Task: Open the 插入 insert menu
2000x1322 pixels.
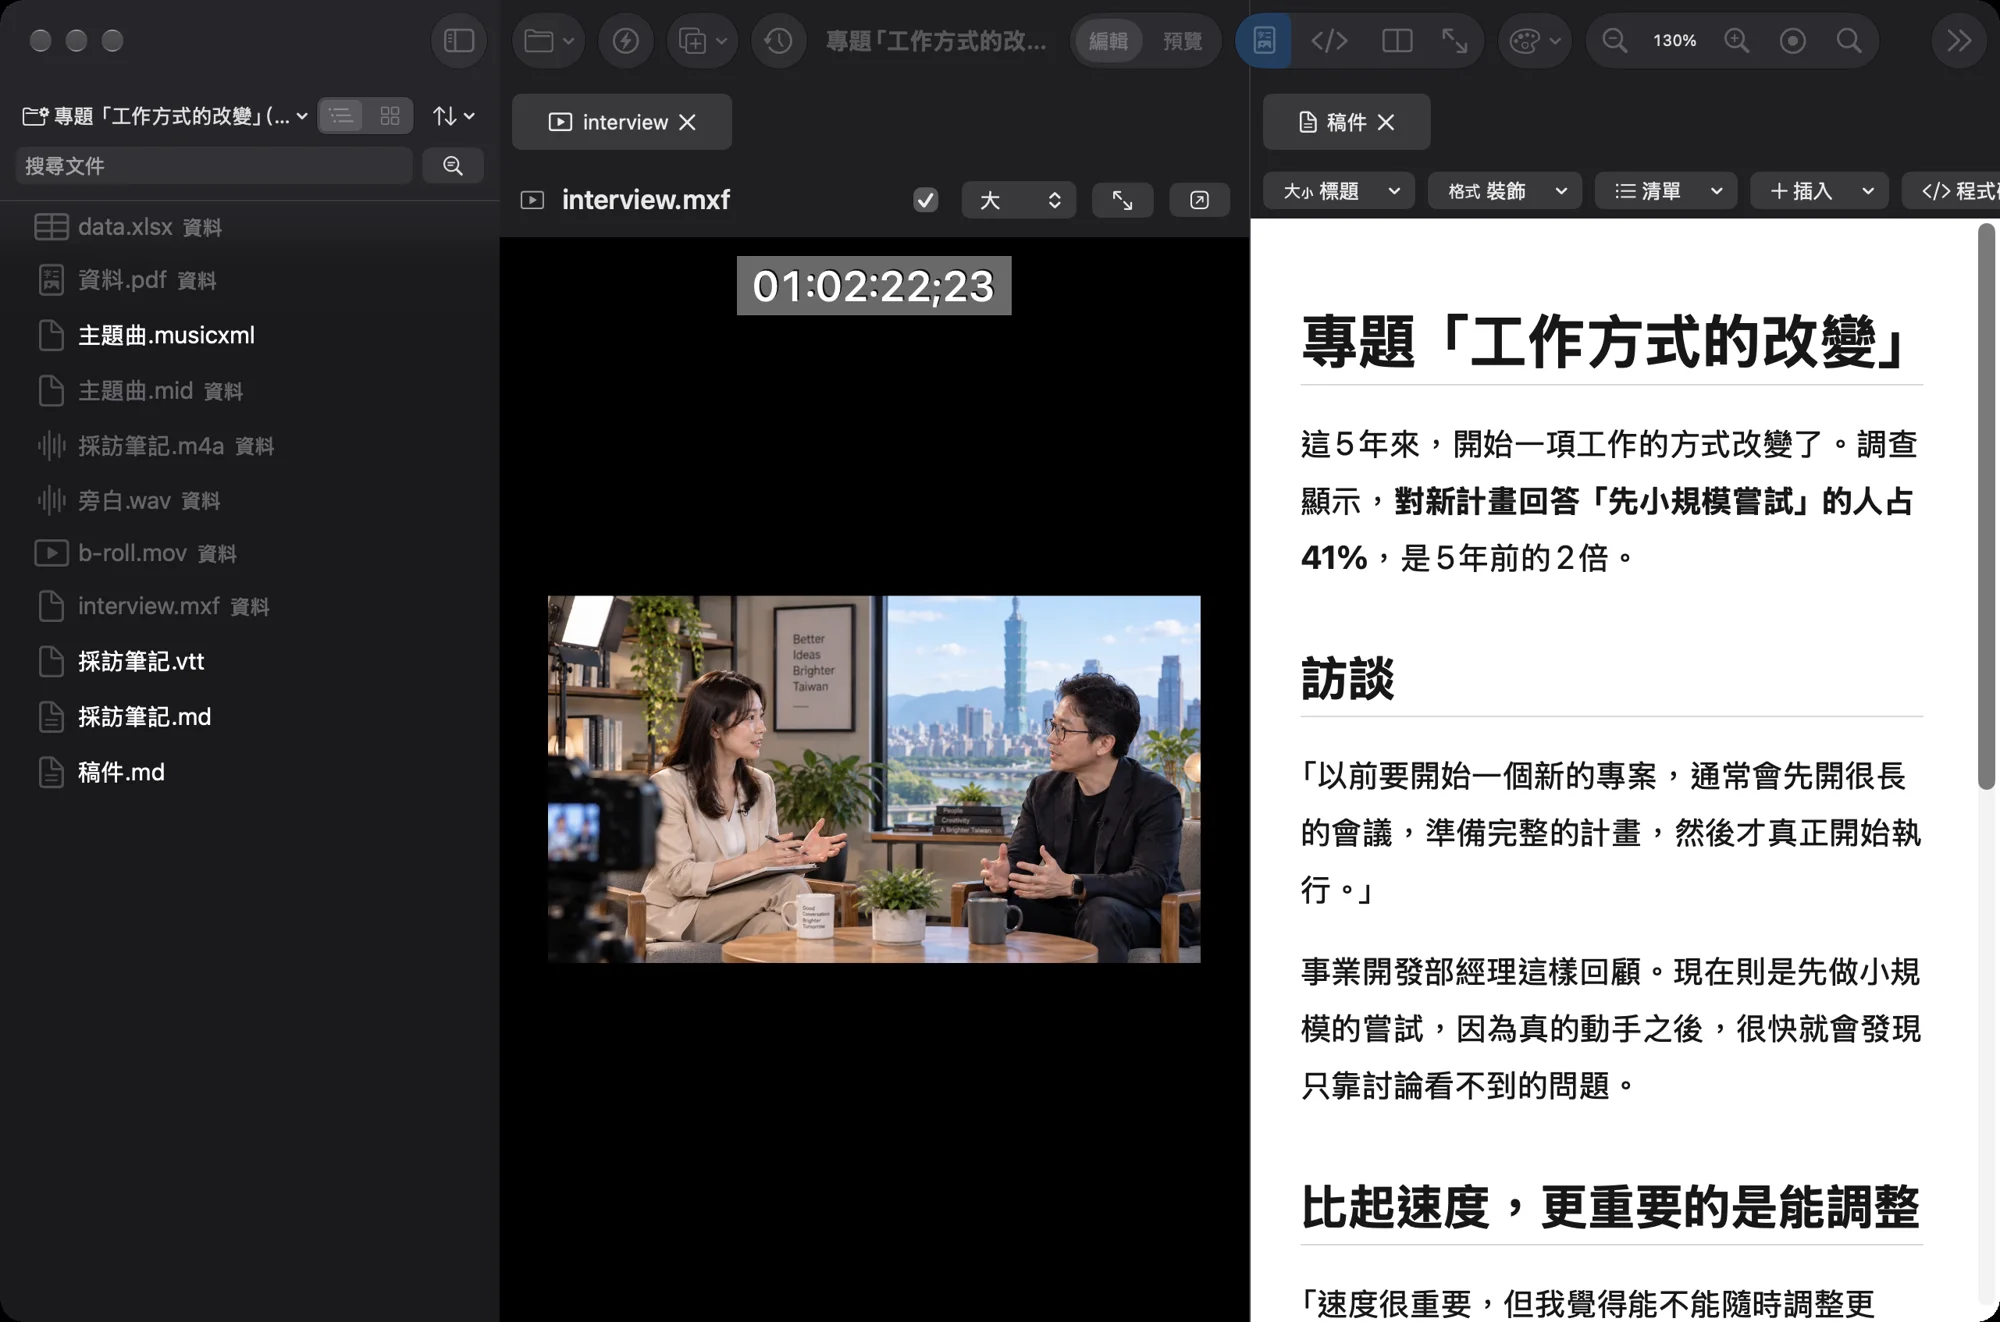Action: [1819, 191]
